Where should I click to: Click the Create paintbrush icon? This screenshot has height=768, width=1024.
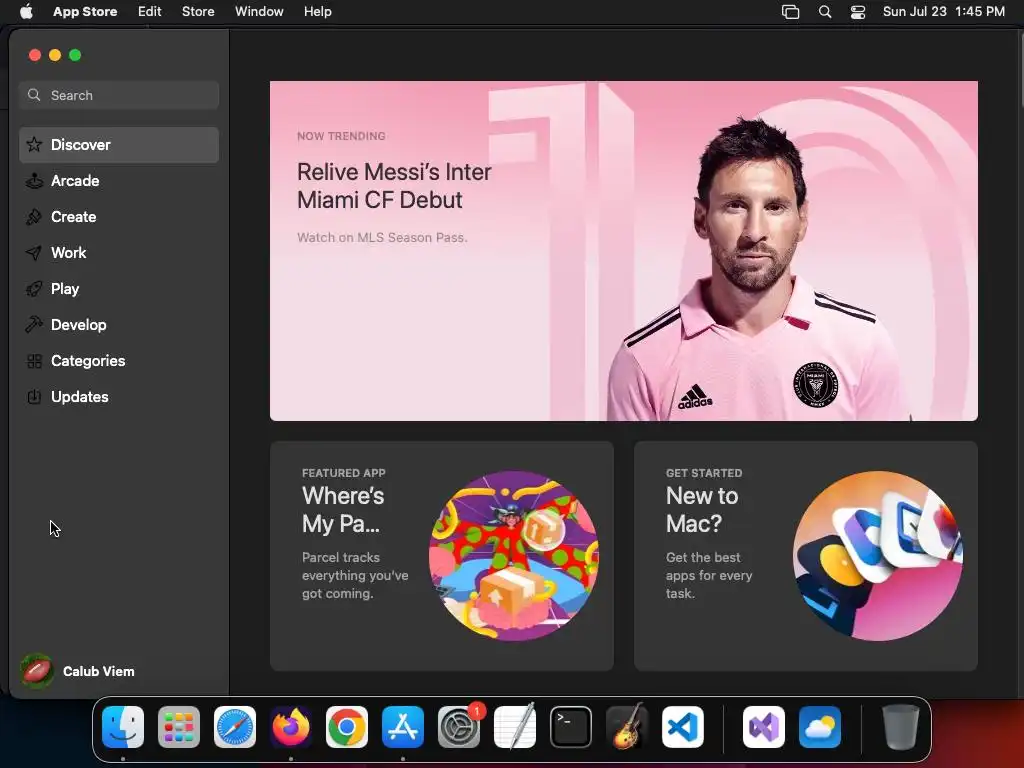[34, 217]
